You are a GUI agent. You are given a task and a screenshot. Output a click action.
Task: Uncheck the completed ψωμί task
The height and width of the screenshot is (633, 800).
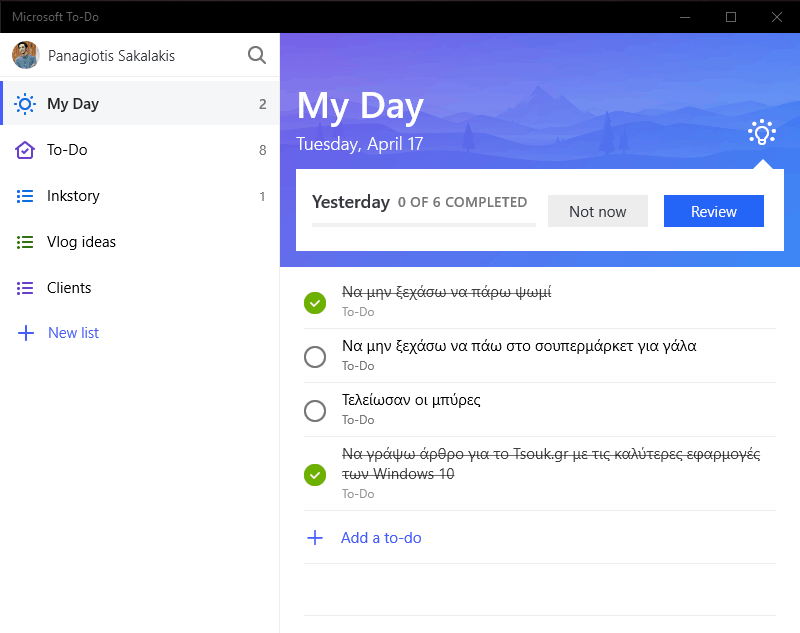(315, 303)
